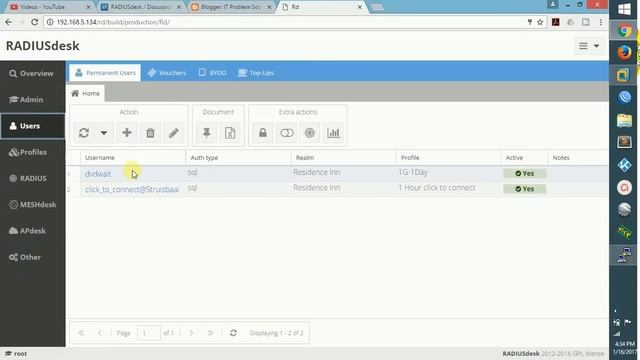Viewport: 640px width, 360px height.
Task: Open the reload options dropdown arrow
Action: (104, 133)
